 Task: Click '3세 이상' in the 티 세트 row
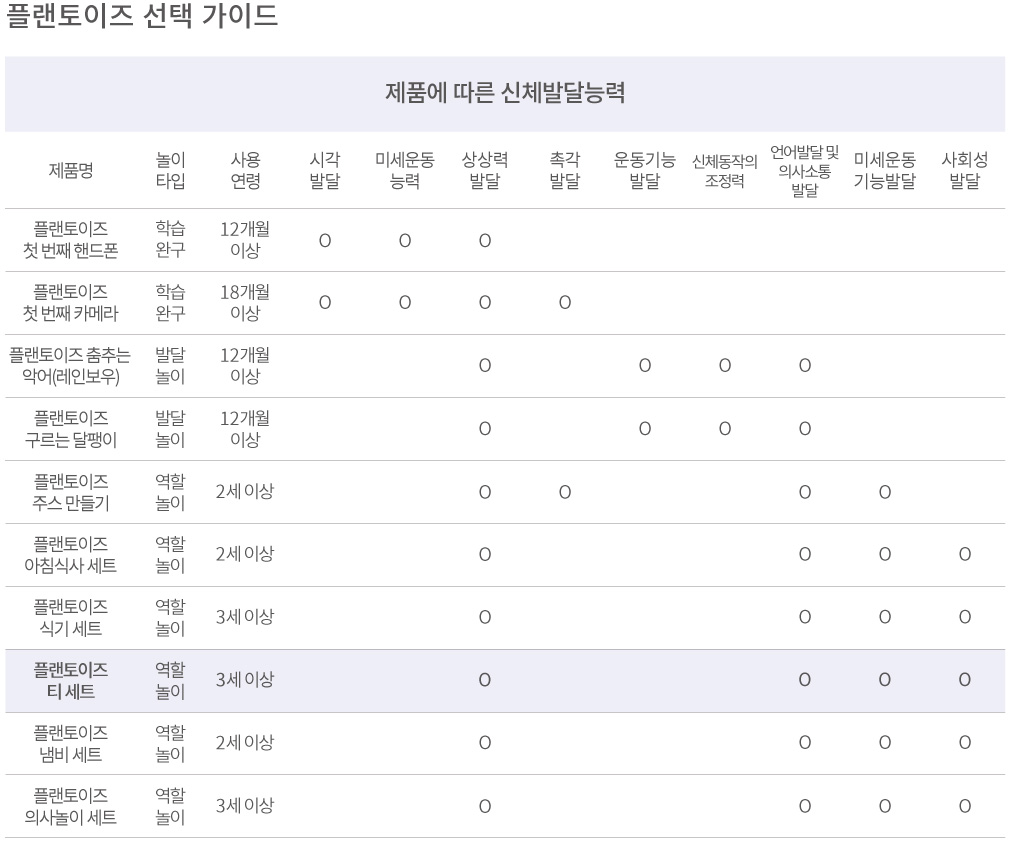pyautogui.click(x=245, y=680)
